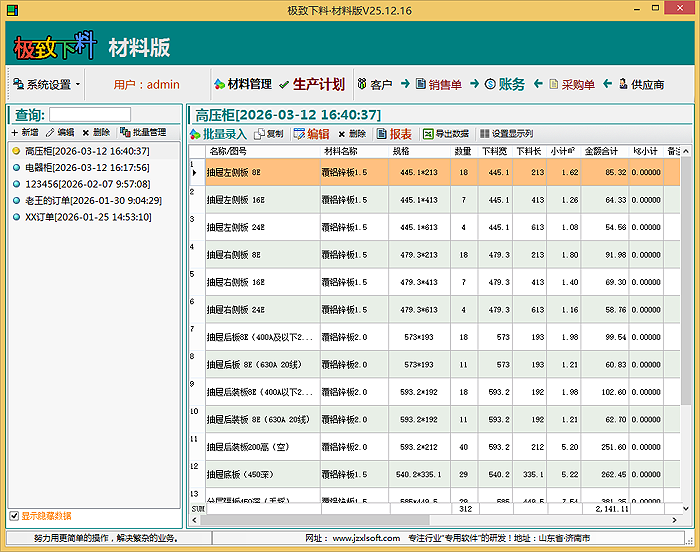Viewport: 700px width, 552px height.
Task: Click 报表 report button in toolbar
Action: [x=394, y=134]
